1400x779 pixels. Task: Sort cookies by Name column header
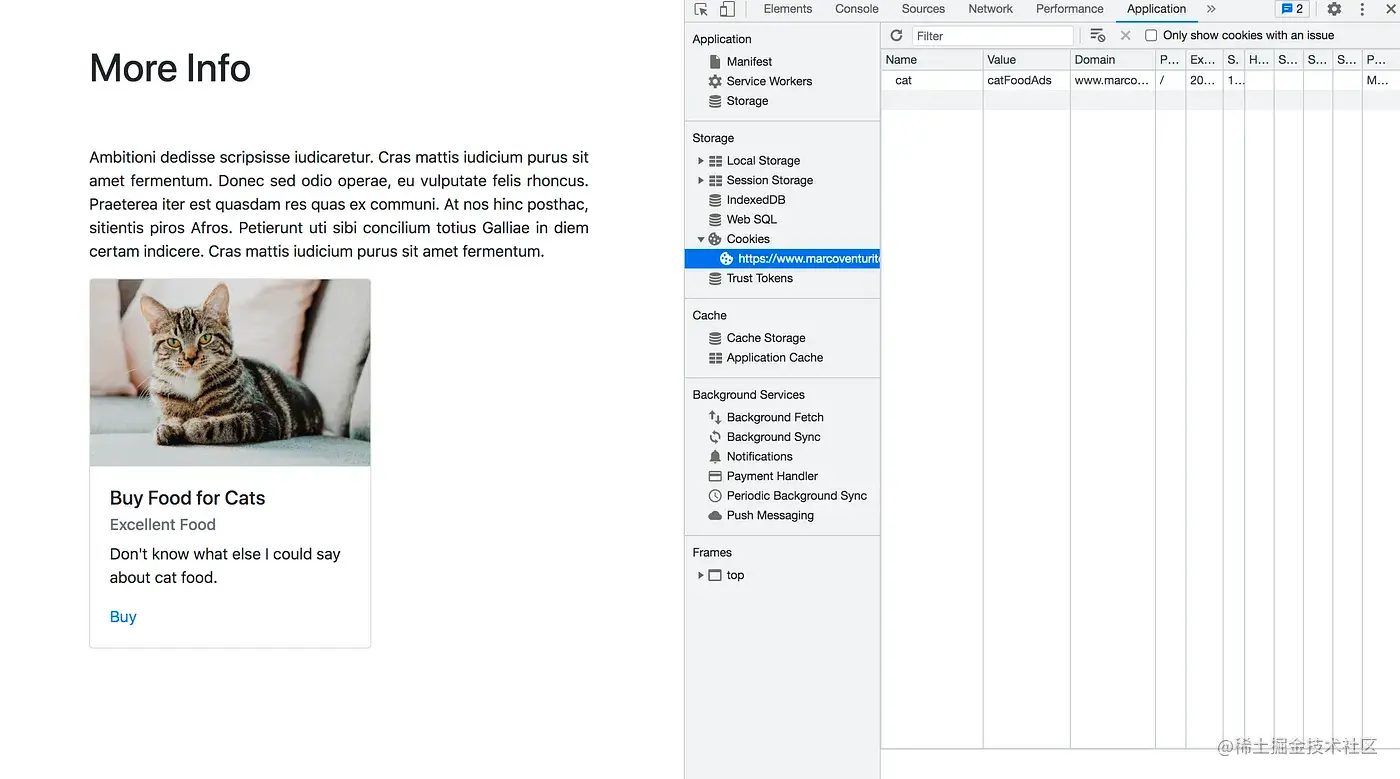(932, 60)
